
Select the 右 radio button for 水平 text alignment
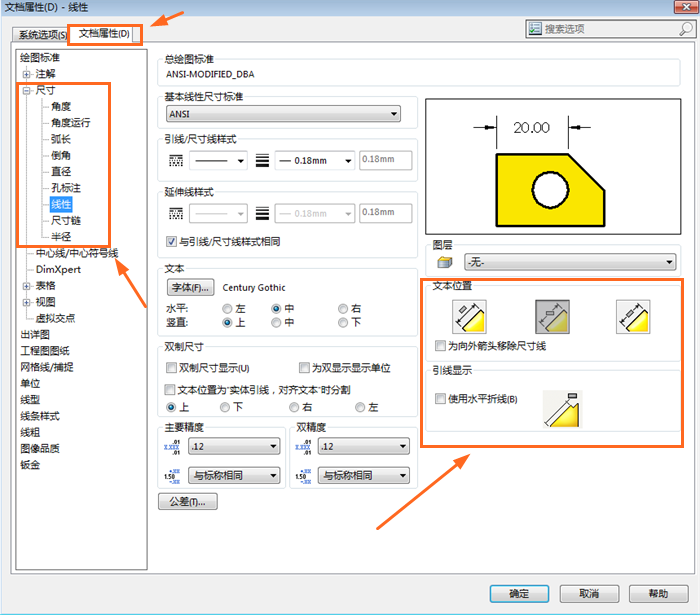343,309
